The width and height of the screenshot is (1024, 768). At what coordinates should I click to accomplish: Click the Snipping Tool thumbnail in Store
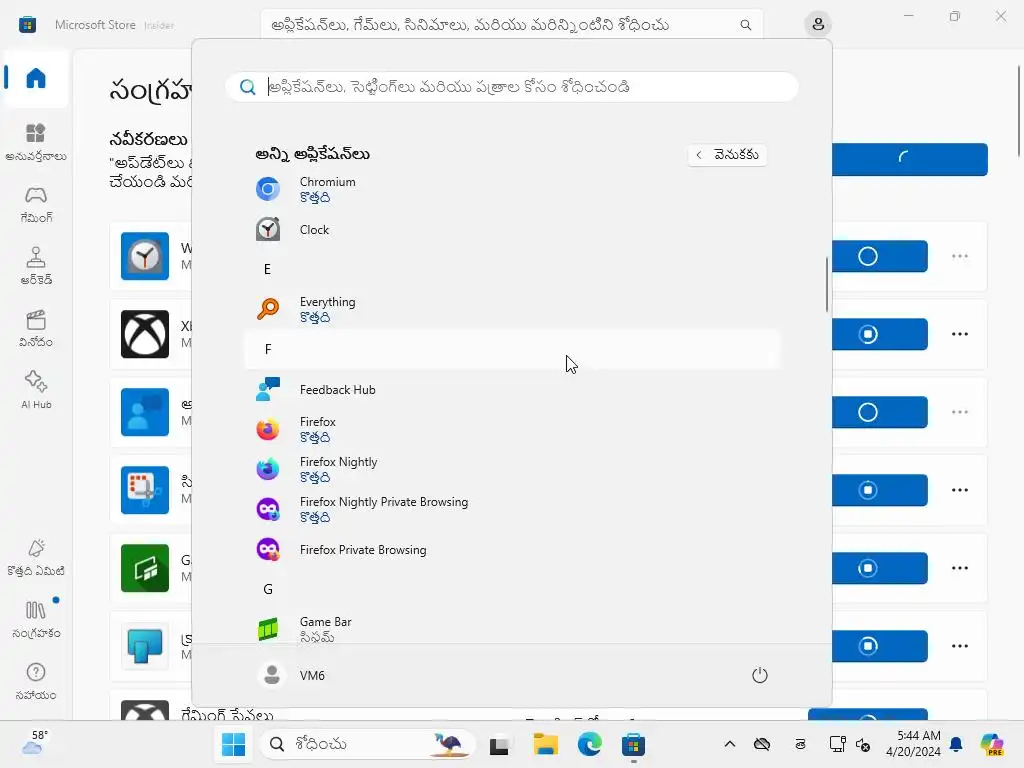pyautogui.click(x=145, y=490)
